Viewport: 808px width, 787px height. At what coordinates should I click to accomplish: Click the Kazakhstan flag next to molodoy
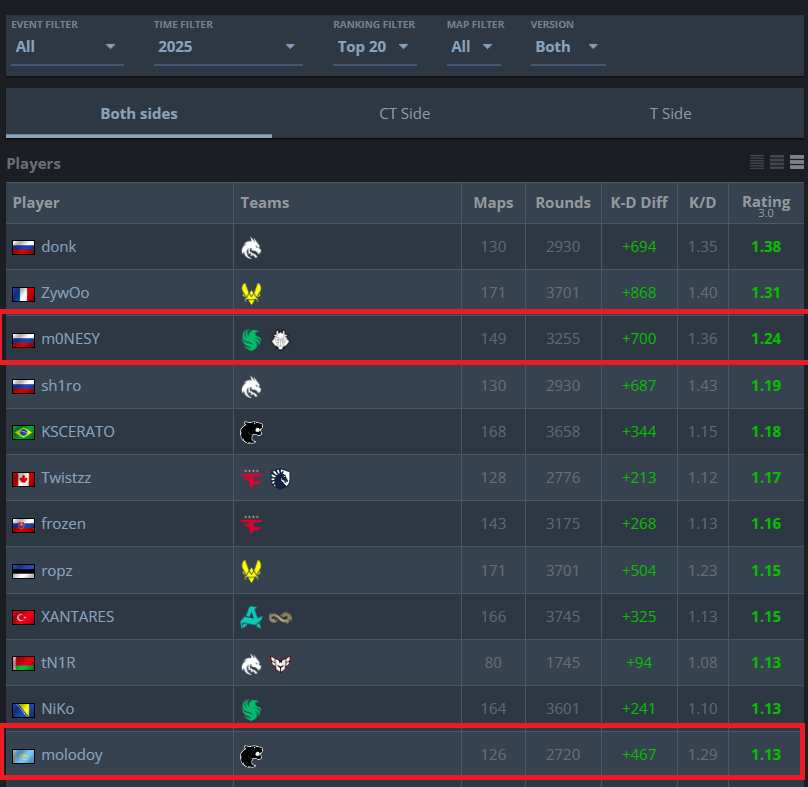(24, 756)
